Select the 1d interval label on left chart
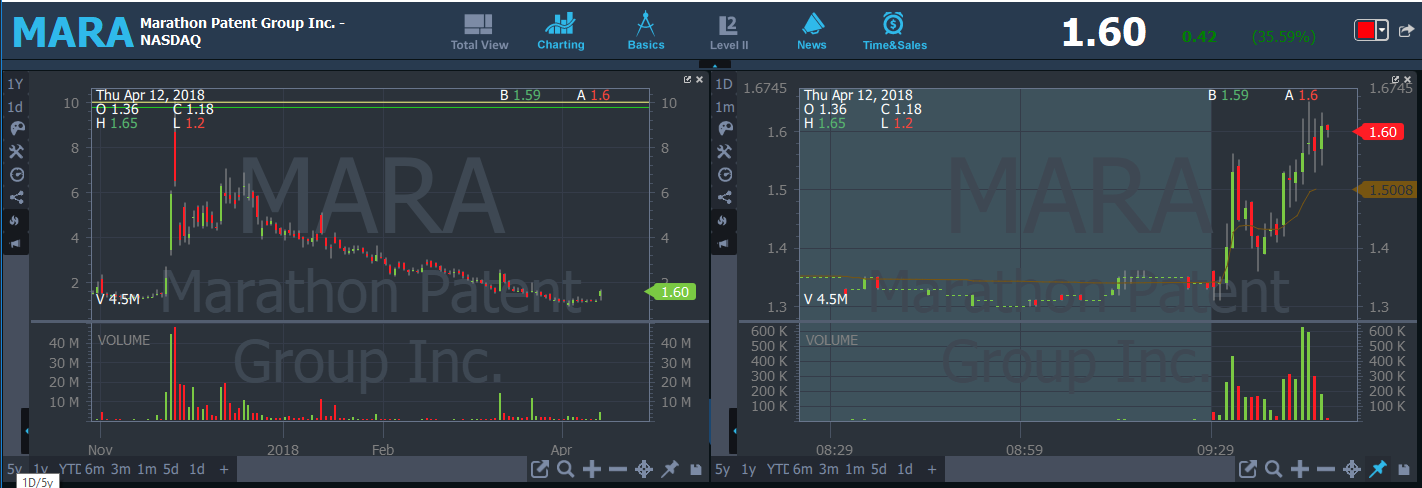The image size is (1422, 488). point(15,107)
